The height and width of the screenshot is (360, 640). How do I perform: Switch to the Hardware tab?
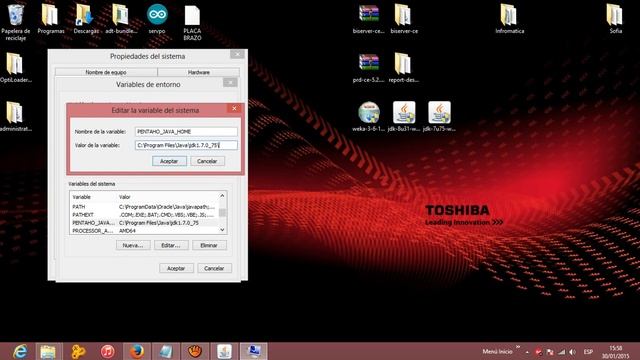pos(198,72)
